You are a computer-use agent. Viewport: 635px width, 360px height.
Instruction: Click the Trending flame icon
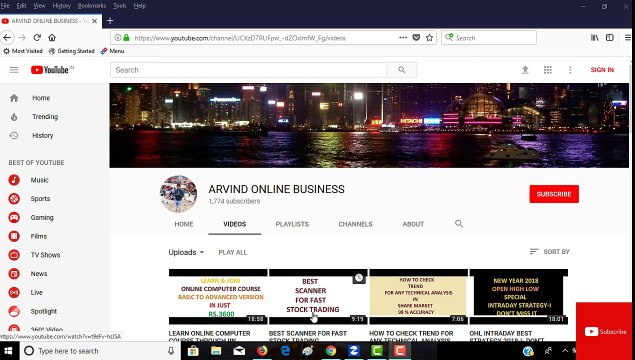point(14,117)
